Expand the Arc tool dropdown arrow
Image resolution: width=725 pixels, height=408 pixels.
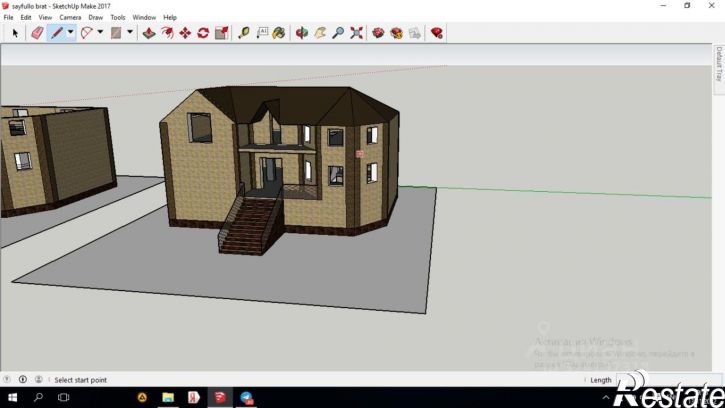100,33
